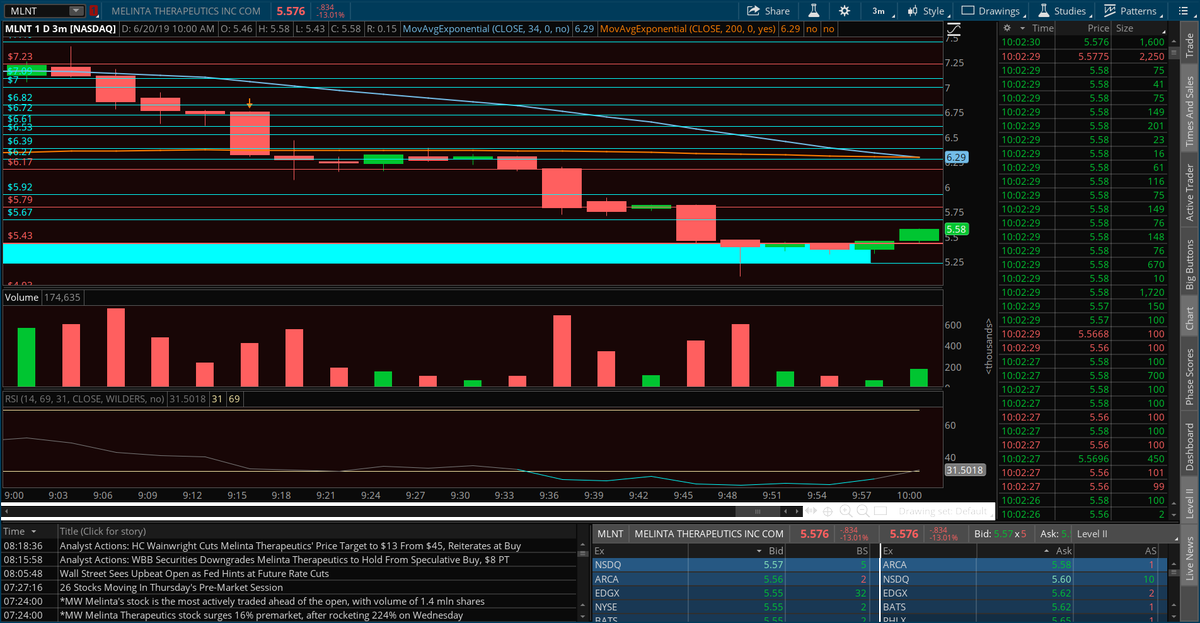Click the pan arrows icon under chart
The width and height of the screenshot is (1200, 623).
coord(813,511)
